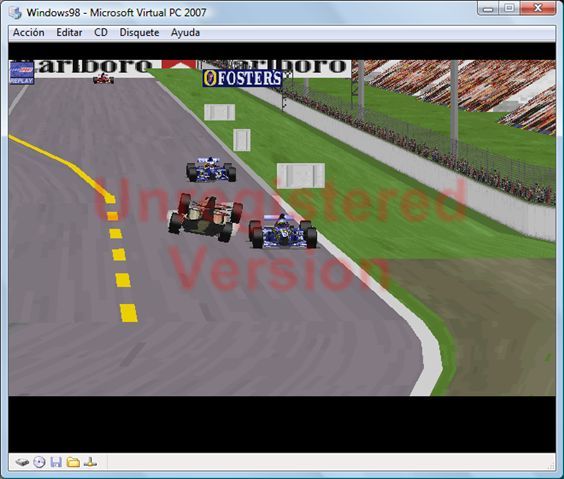Screen dimensions: 564x479
Task: Click the Virtual PC title bar icon
Action: pos(15,13)
